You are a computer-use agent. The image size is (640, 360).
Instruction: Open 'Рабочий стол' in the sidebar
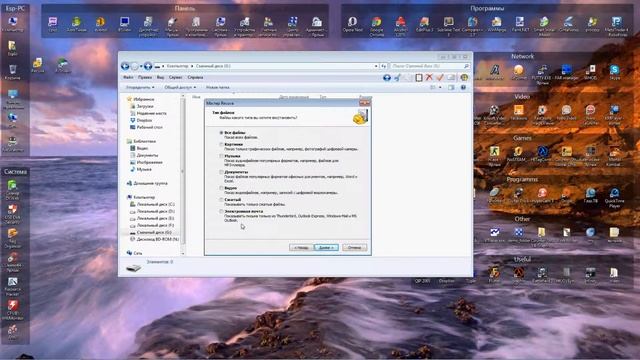(146, 127)
